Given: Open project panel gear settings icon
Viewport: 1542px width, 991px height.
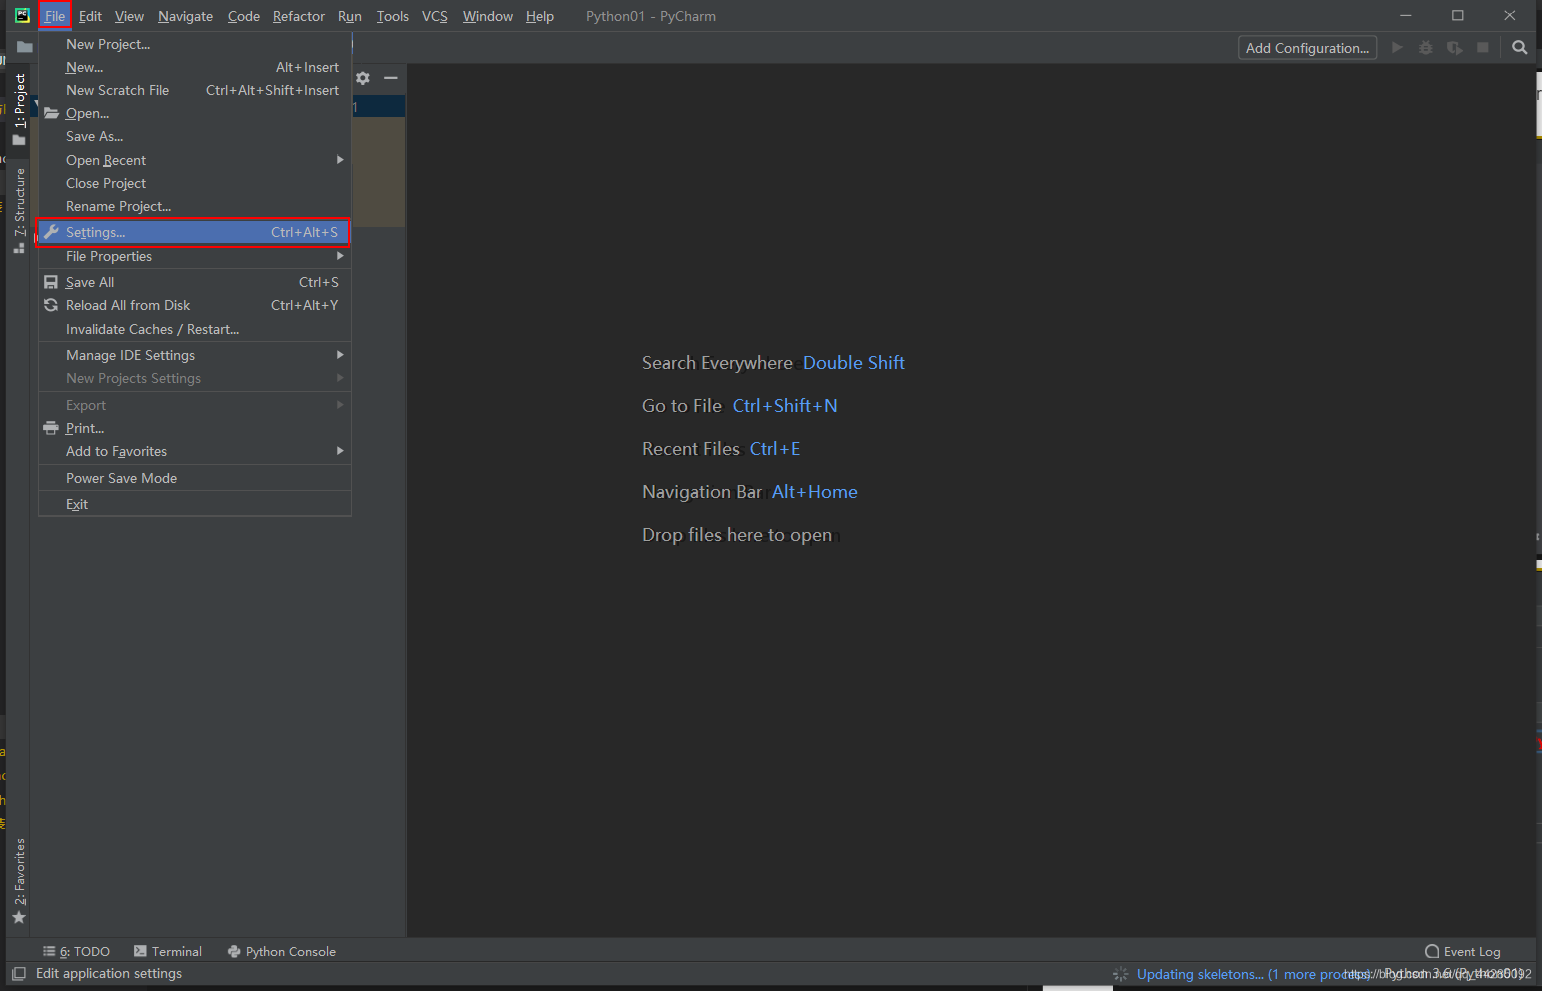Looking at the screenshot, I should 363,78.
